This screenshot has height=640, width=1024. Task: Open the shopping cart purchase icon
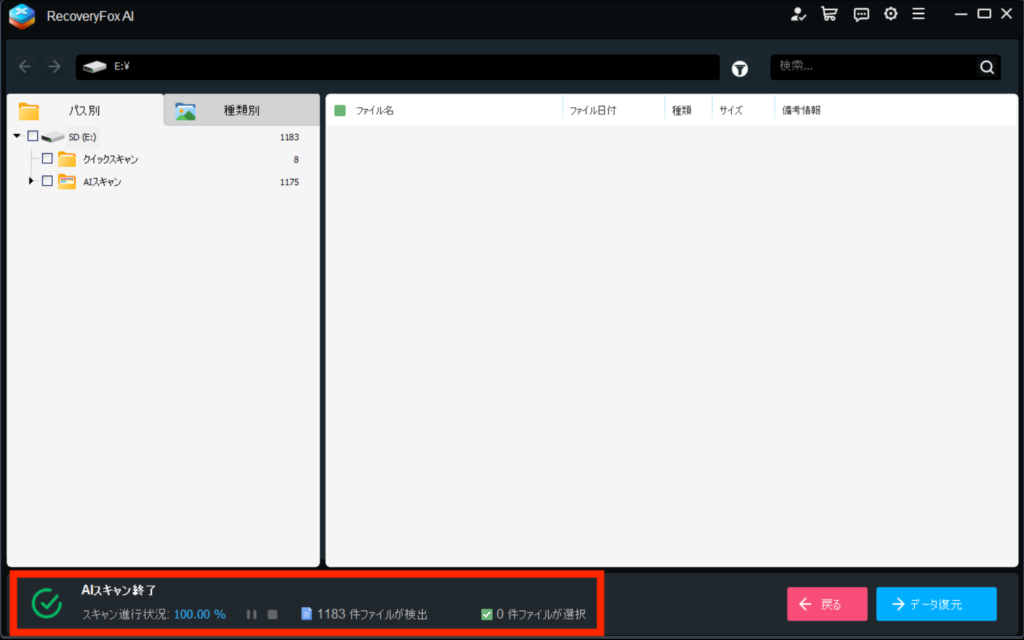click(x=829, y=14)
